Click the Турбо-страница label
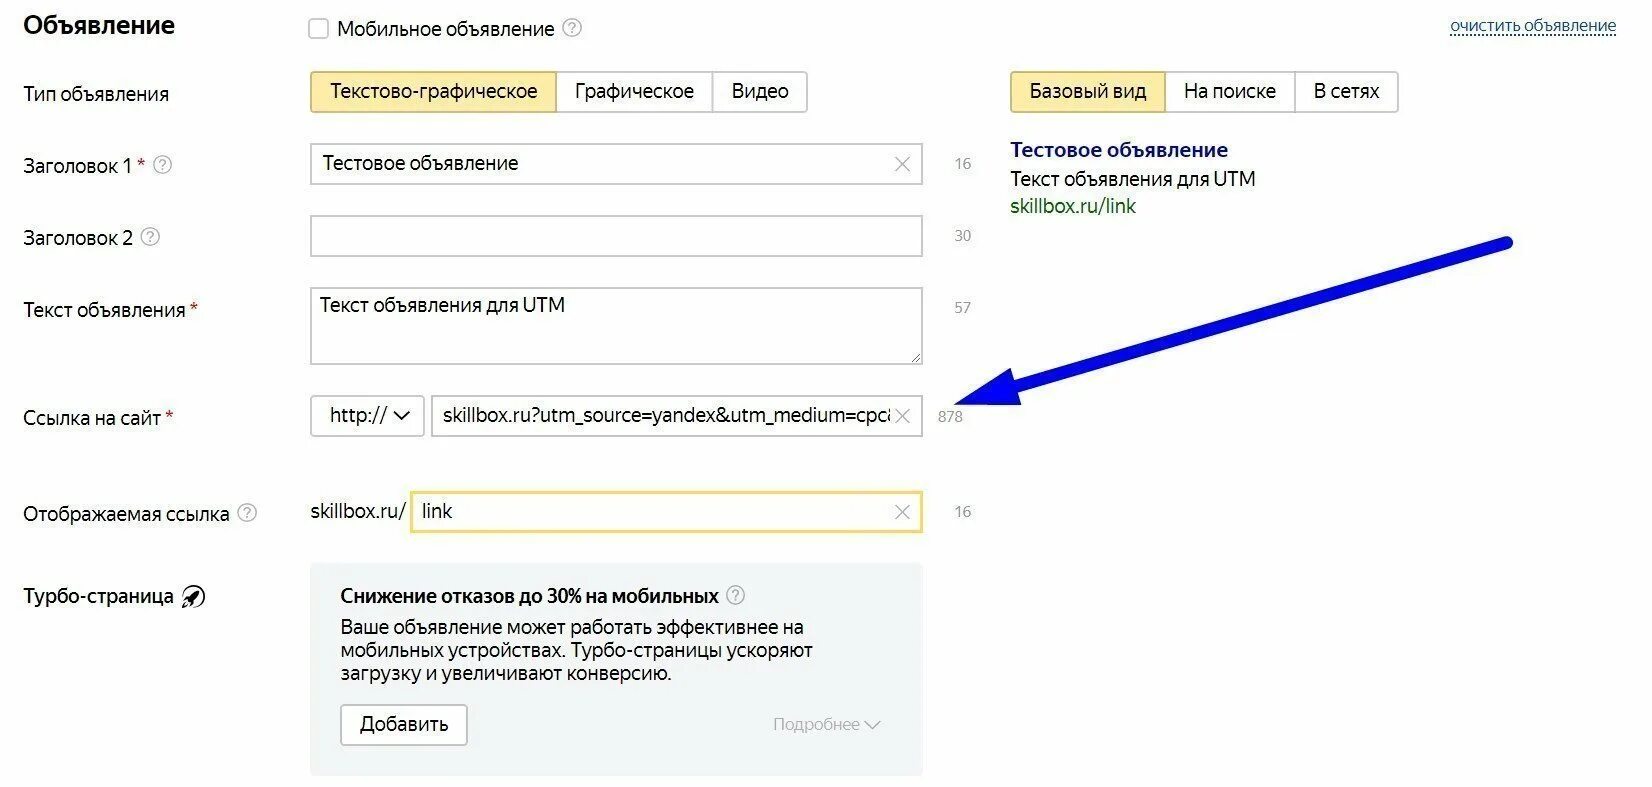Screen dimensions: 1652x787 pos(99,597)
